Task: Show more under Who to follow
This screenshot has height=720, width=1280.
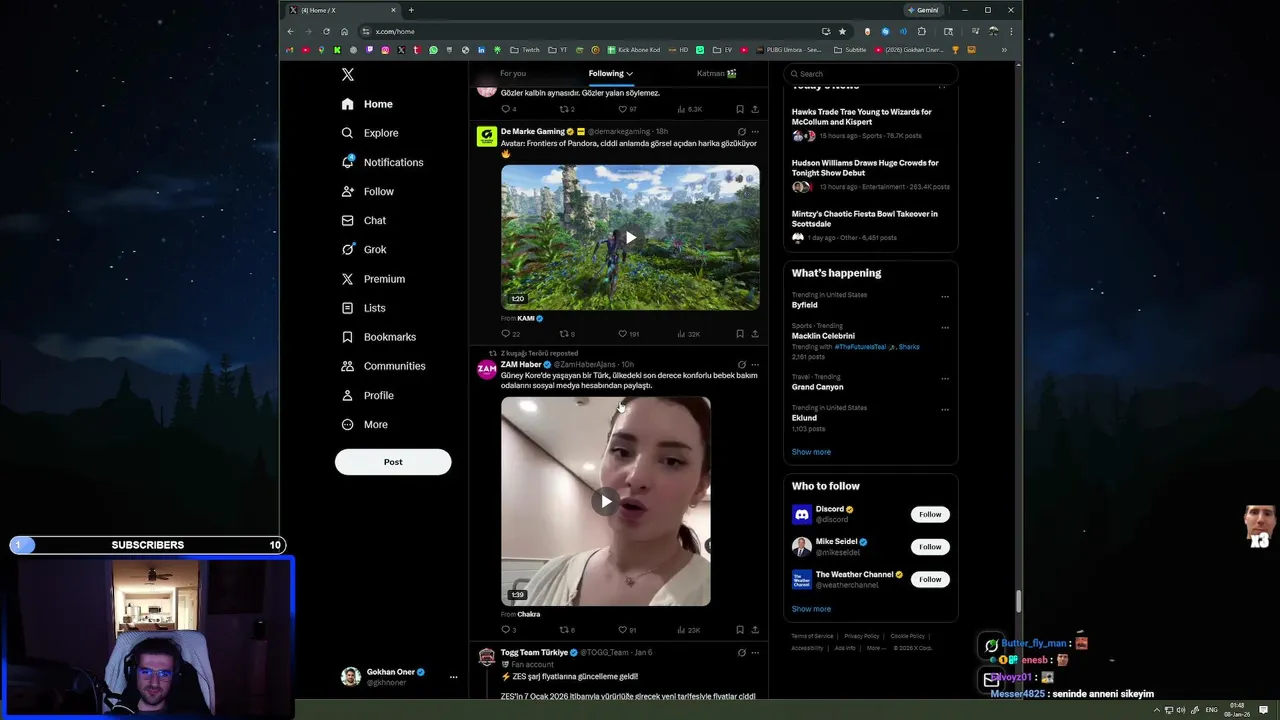Action: point(811,609)
